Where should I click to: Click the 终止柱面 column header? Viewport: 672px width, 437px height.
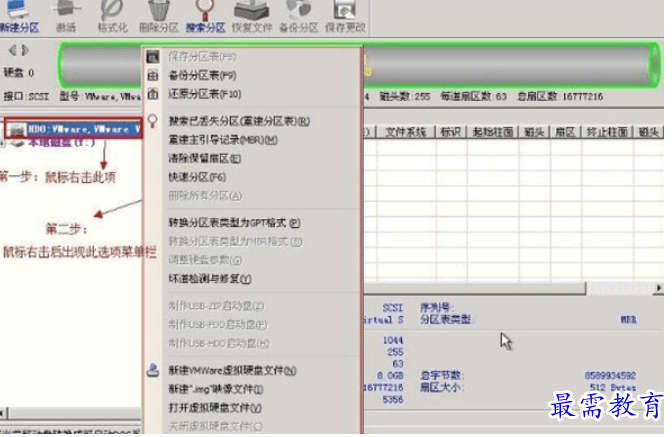(607, 132)
